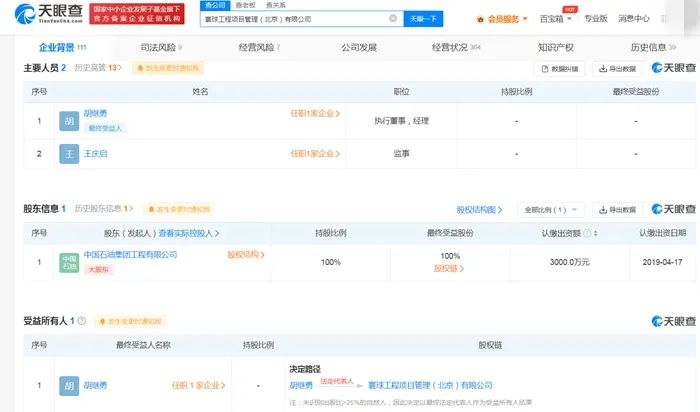Clear the search box with the X icon

[x=393, y=19]
